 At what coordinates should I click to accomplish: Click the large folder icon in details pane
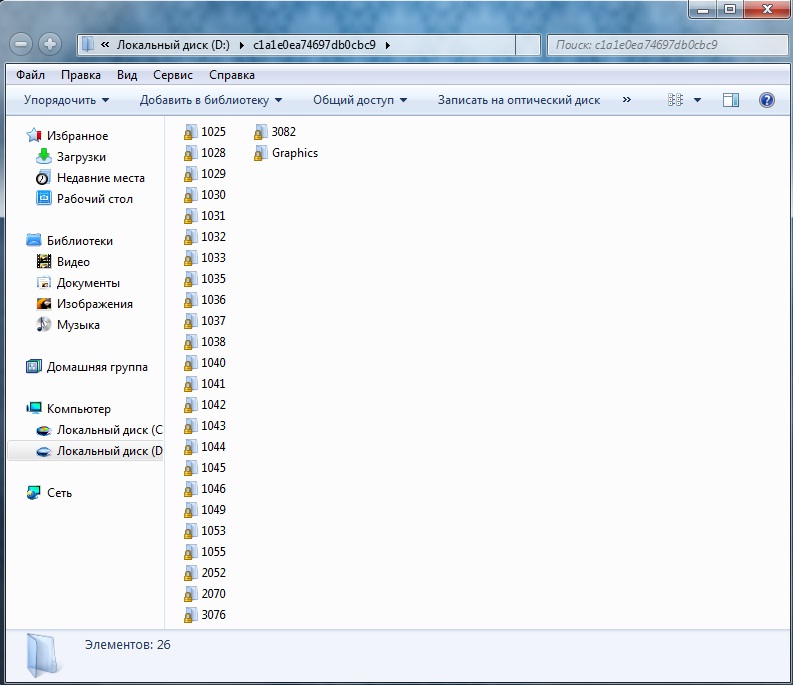click(x=43, y=655)
